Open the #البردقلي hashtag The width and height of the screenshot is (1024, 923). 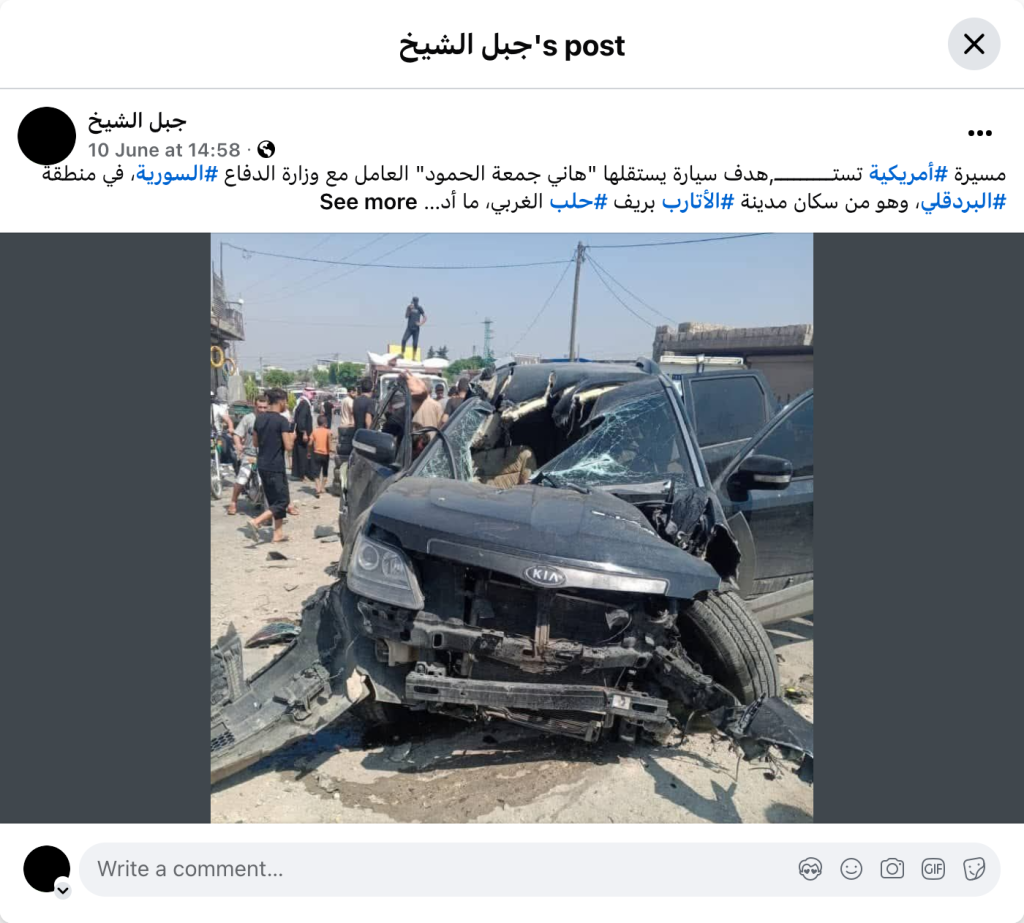[x=963, y=202]
